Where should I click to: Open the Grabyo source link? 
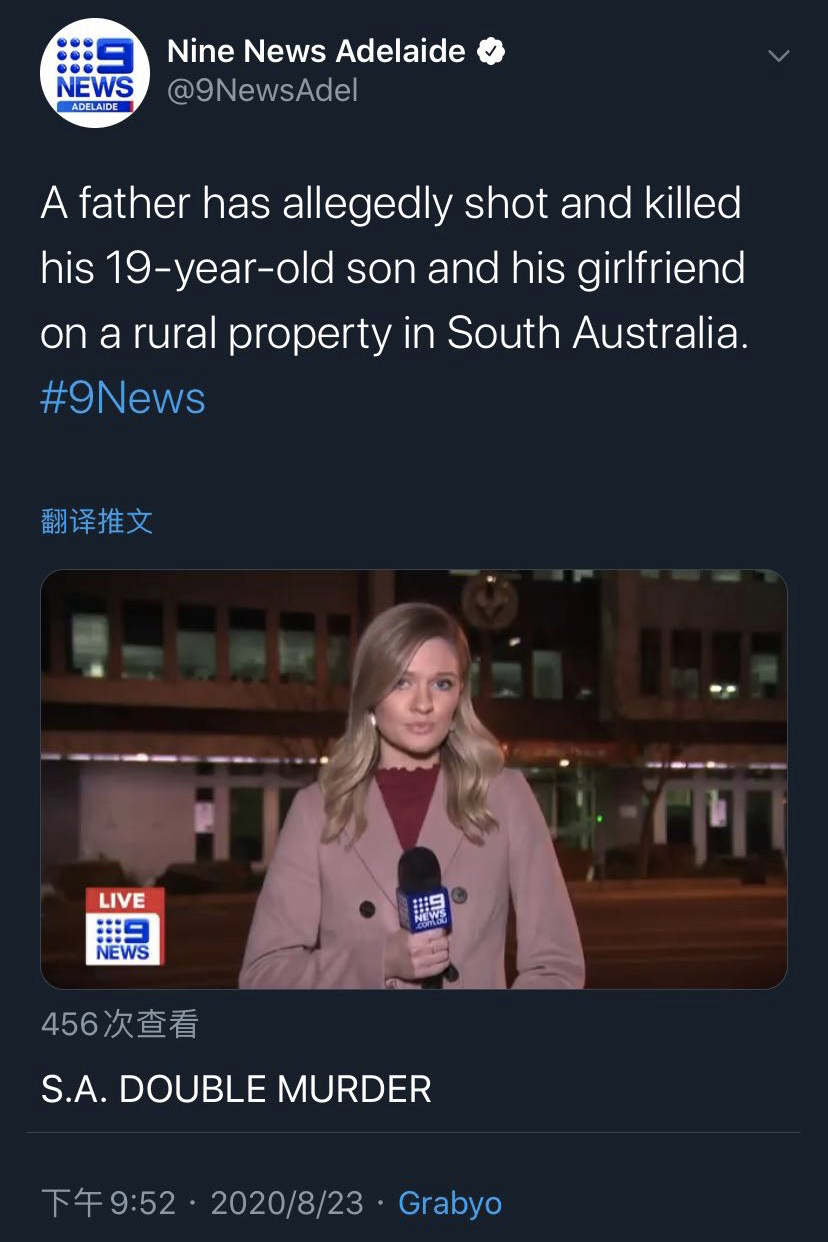click(x=450, y=1202)
